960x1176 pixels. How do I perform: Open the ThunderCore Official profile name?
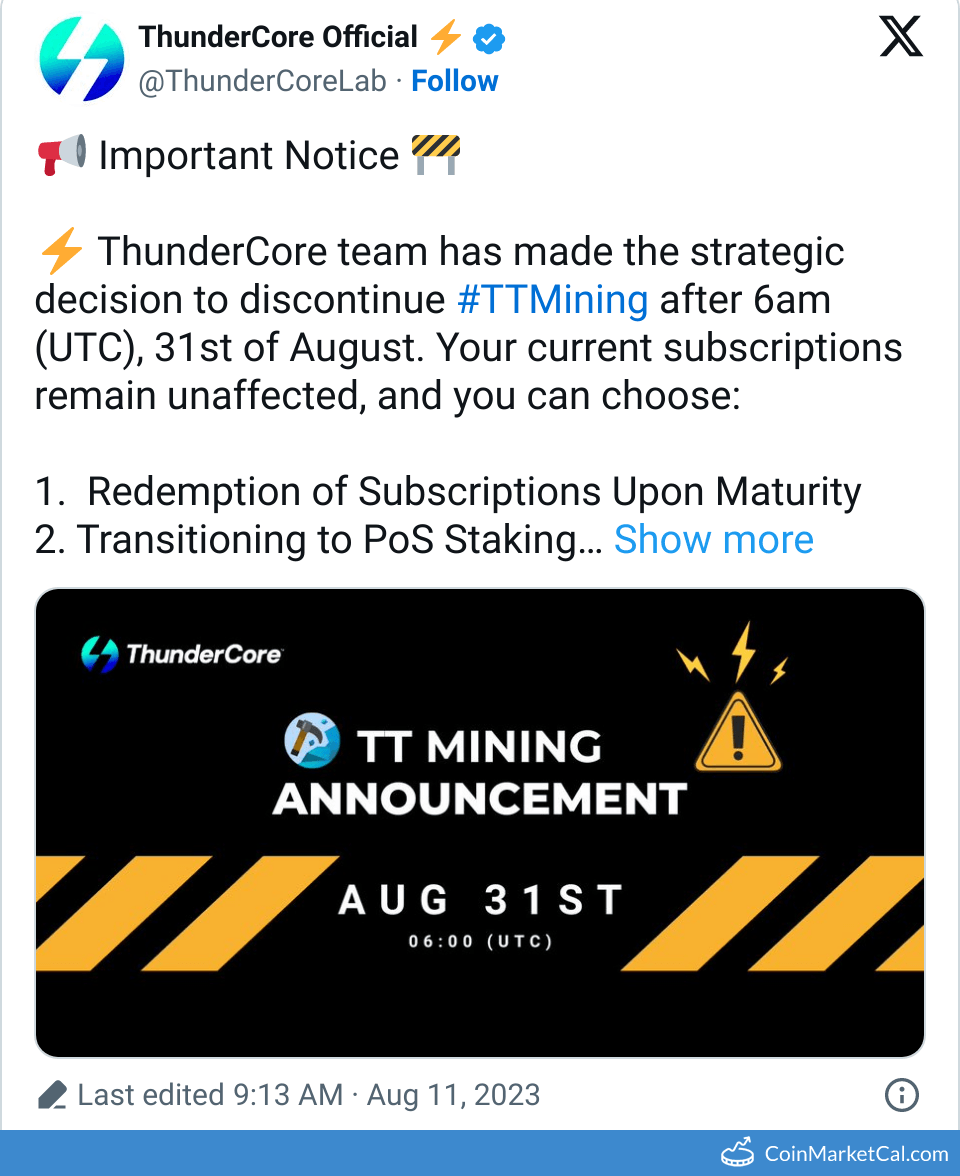pos(278,38)
